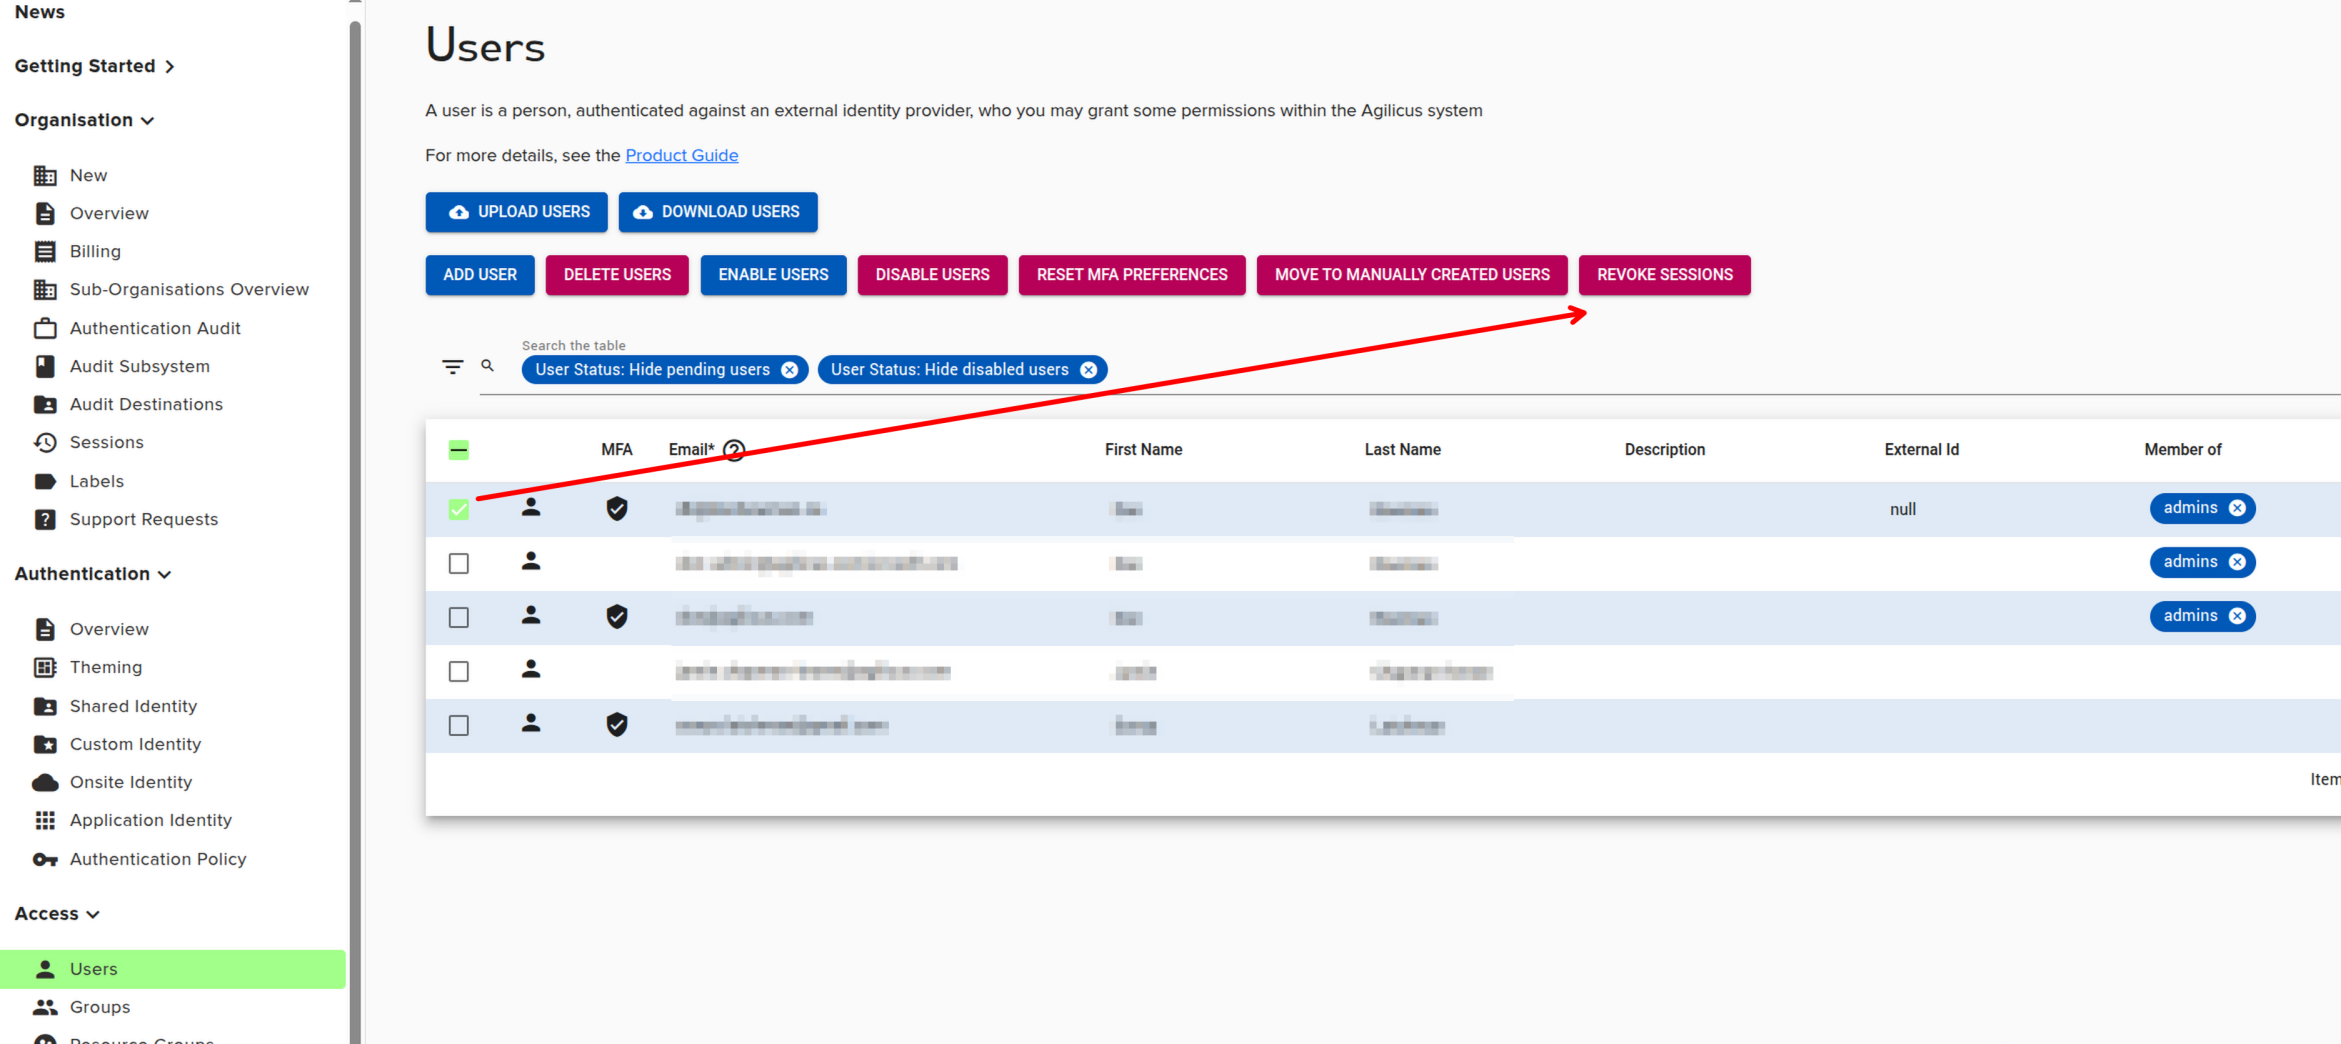Click the Billing icon in sidebar
2341x1044 pixels.
(x=45, y=252)
